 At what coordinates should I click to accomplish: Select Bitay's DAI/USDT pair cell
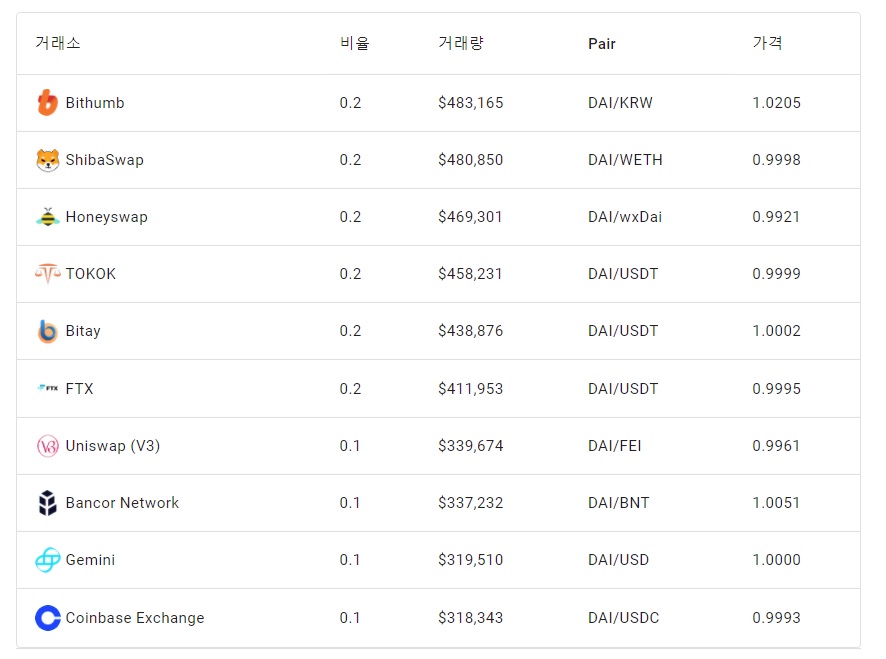coord(623,331)
